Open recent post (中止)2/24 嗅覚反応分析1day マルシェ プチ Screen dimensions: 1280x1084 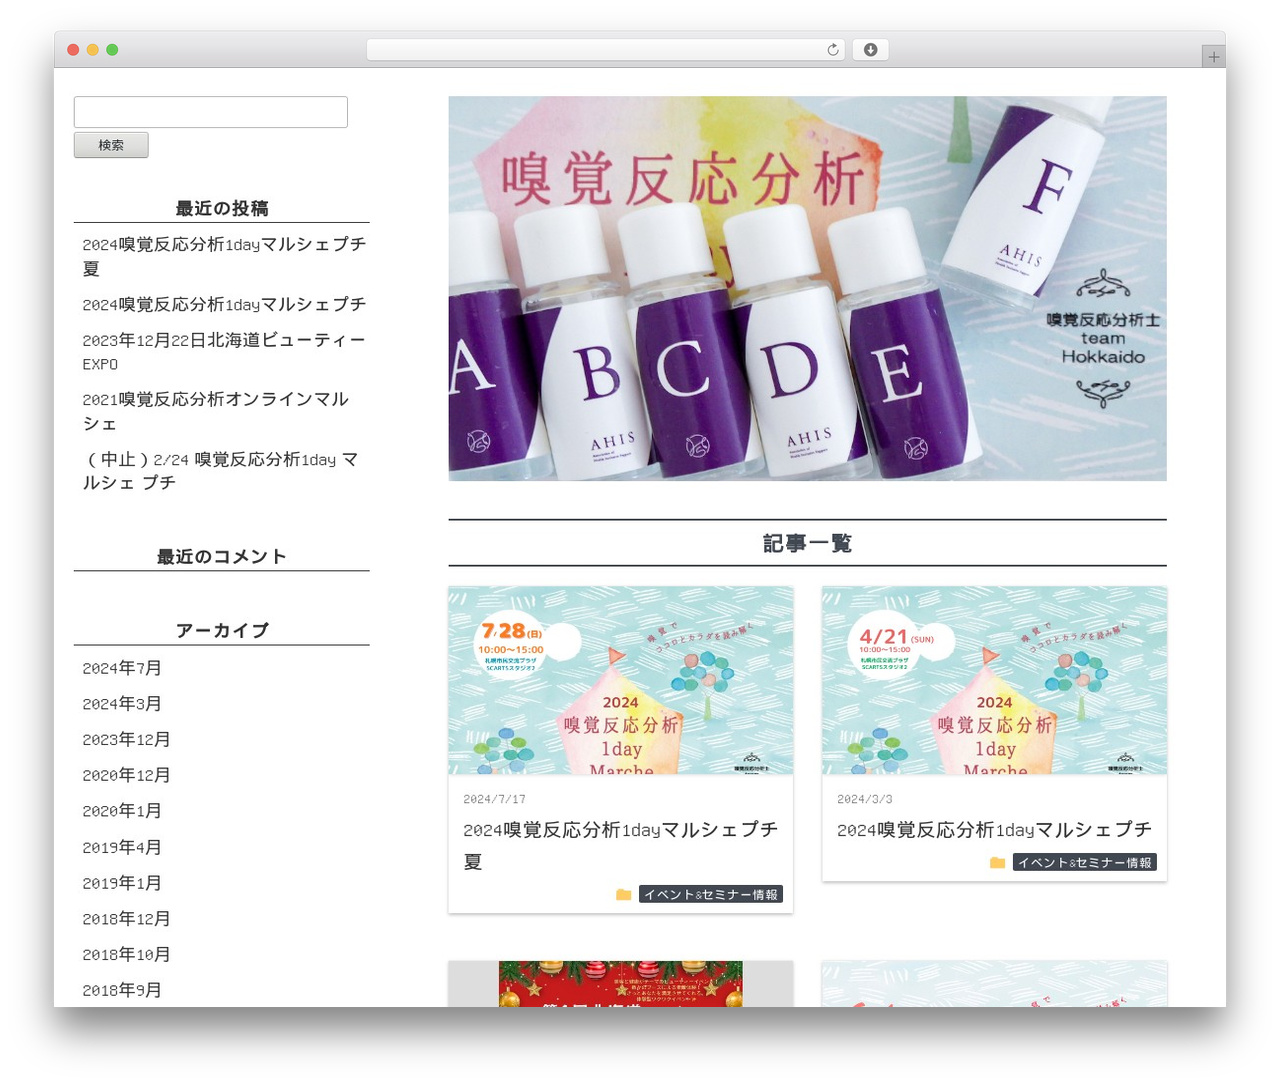coord(220,471)
